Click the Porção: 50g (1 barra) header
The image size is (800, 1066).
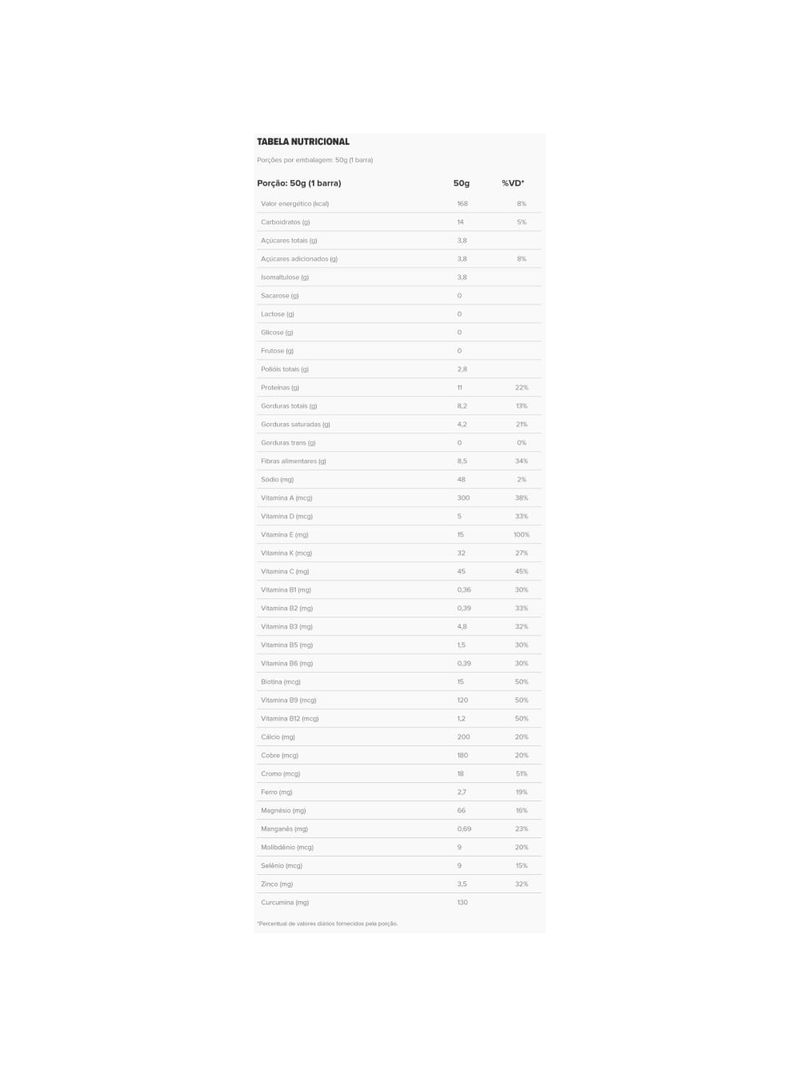coord(298,183)
